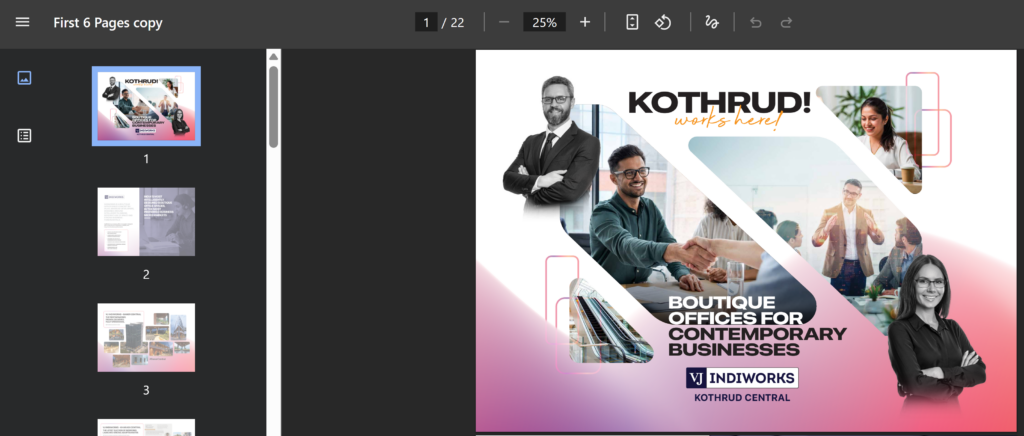Open the hamburger sidebar menu

(x=22, y=22)
